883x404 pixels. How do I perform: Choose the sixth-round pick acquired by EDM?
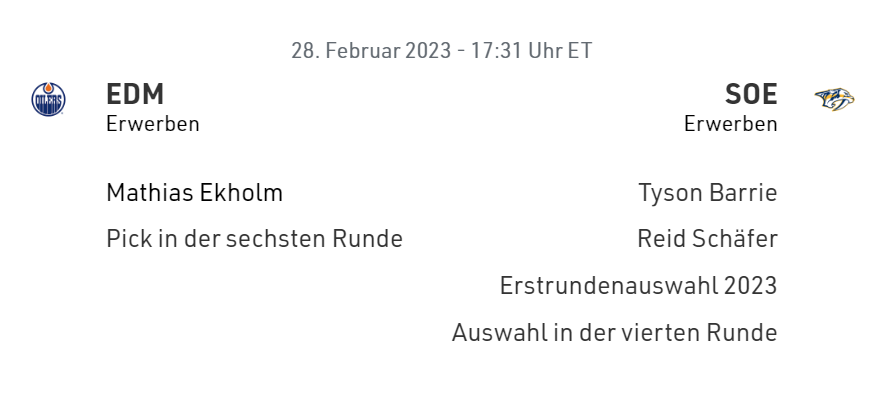(254, 239)
